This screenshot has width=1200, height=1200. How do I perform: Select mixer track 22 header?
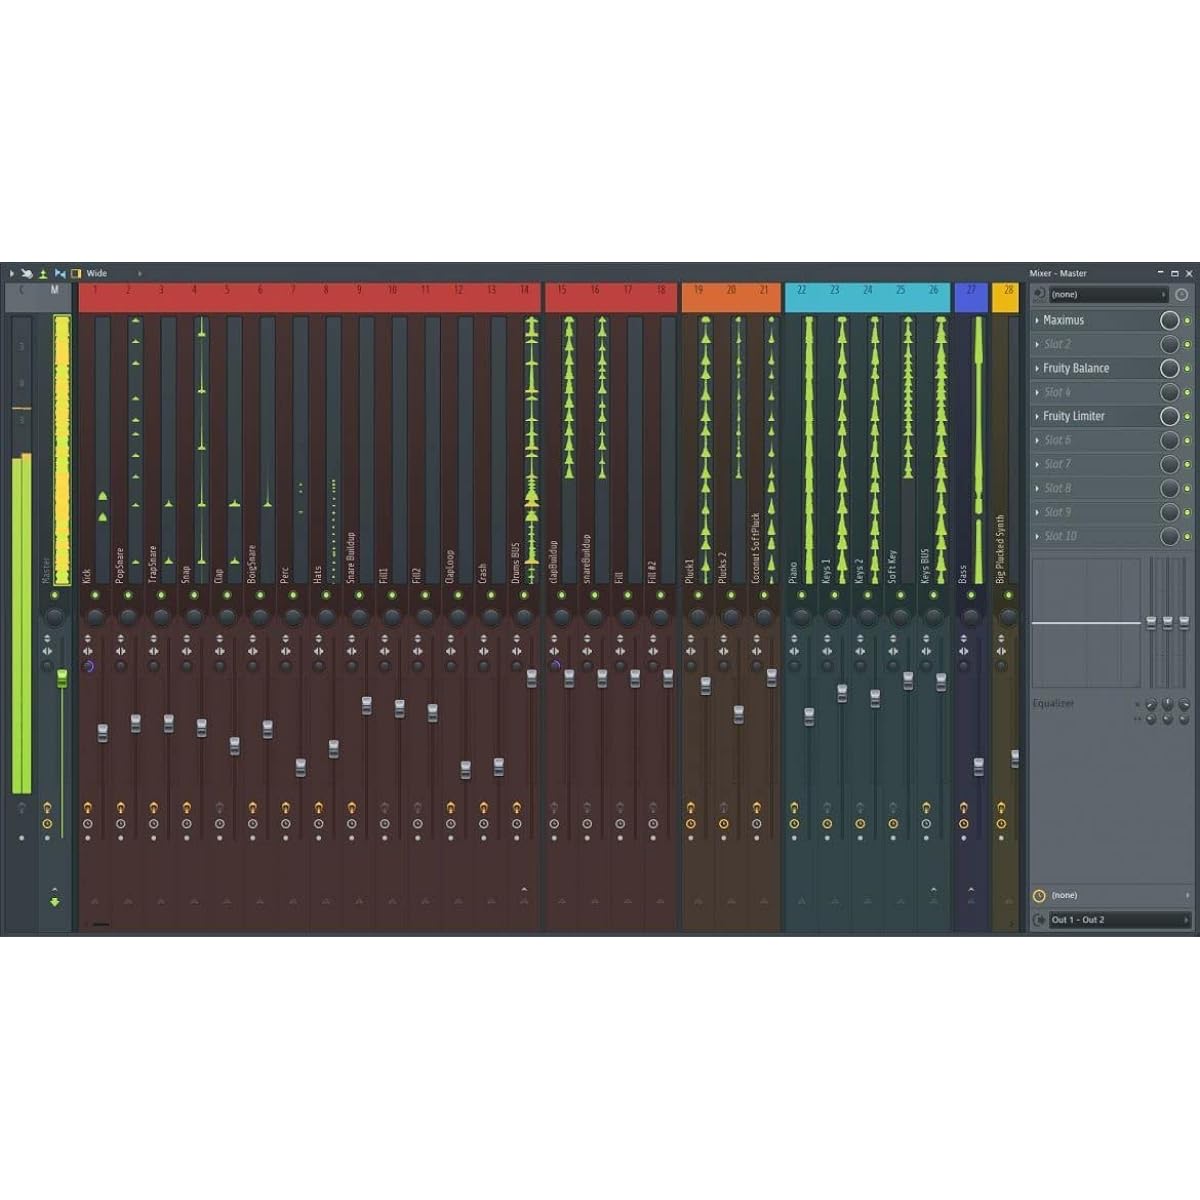pyautogui.click(x=801, y=297)
